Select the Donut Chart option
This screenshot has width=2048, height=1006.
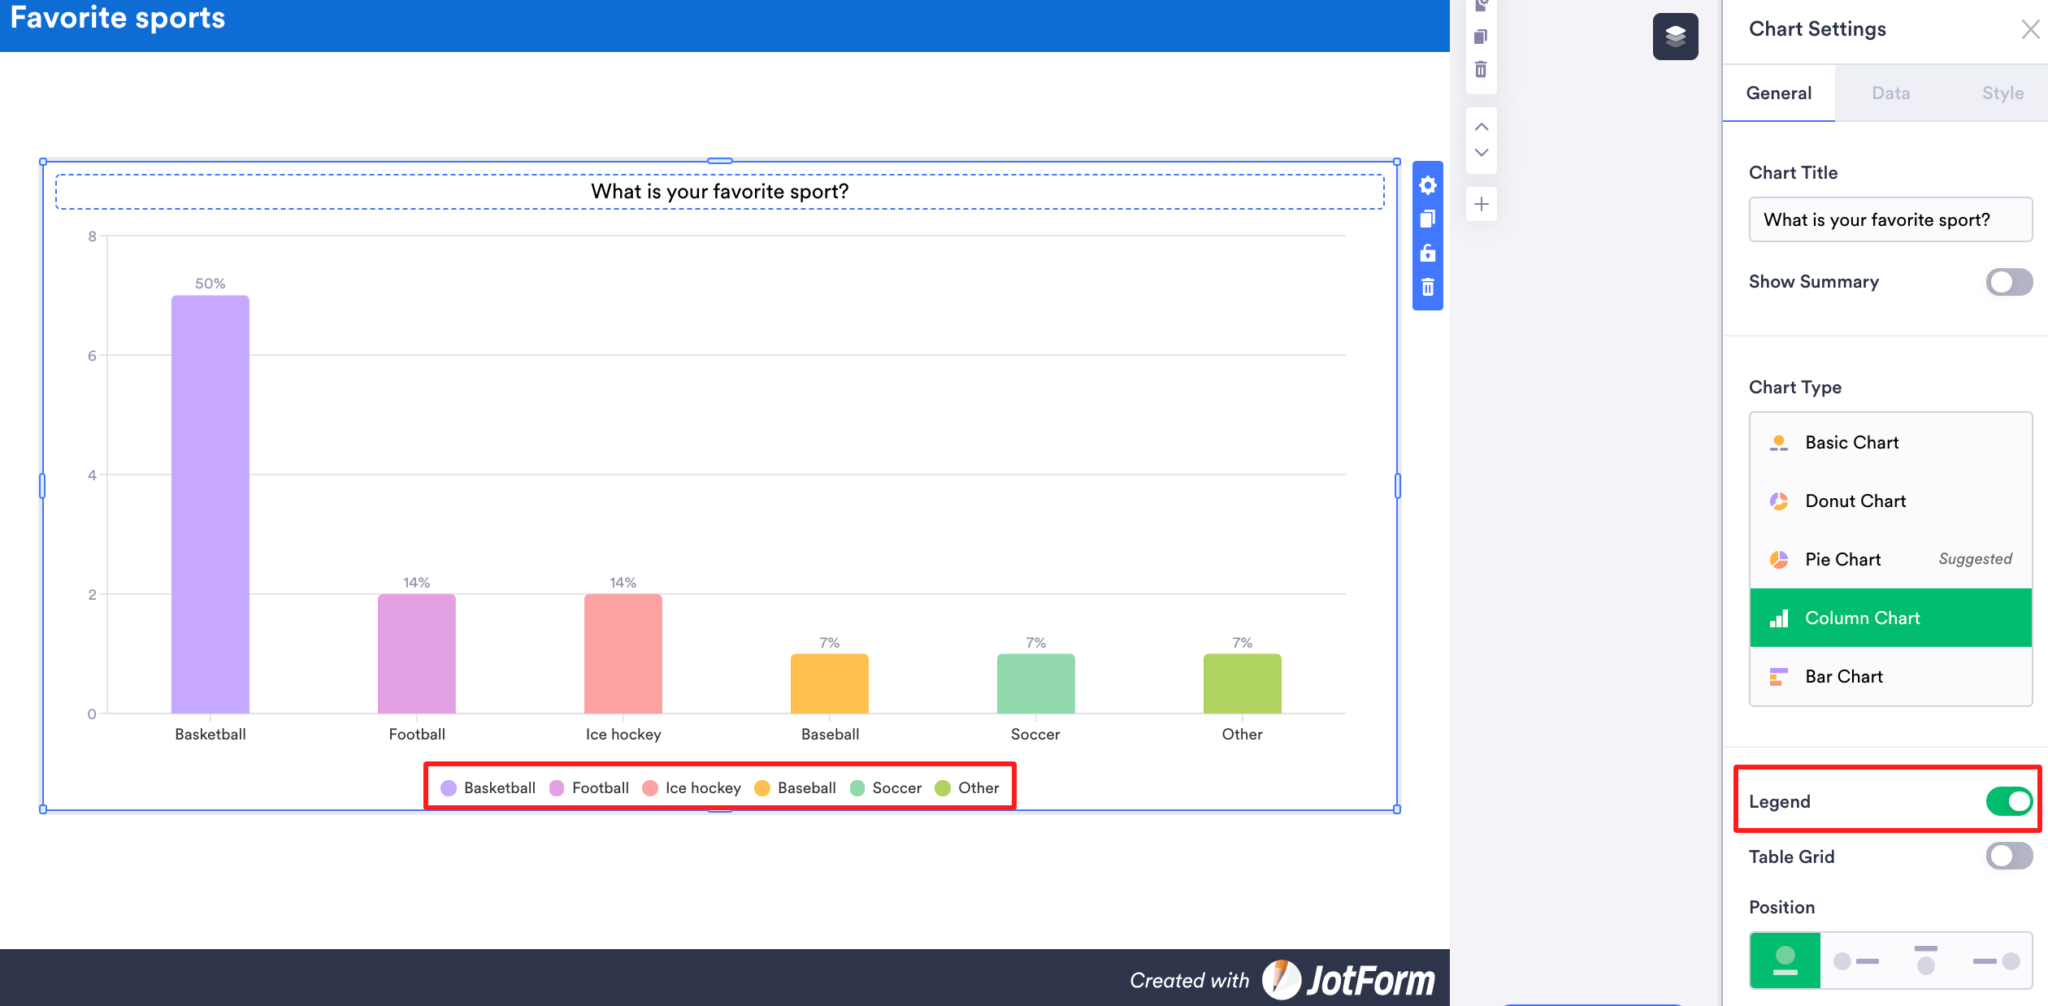1854,501
